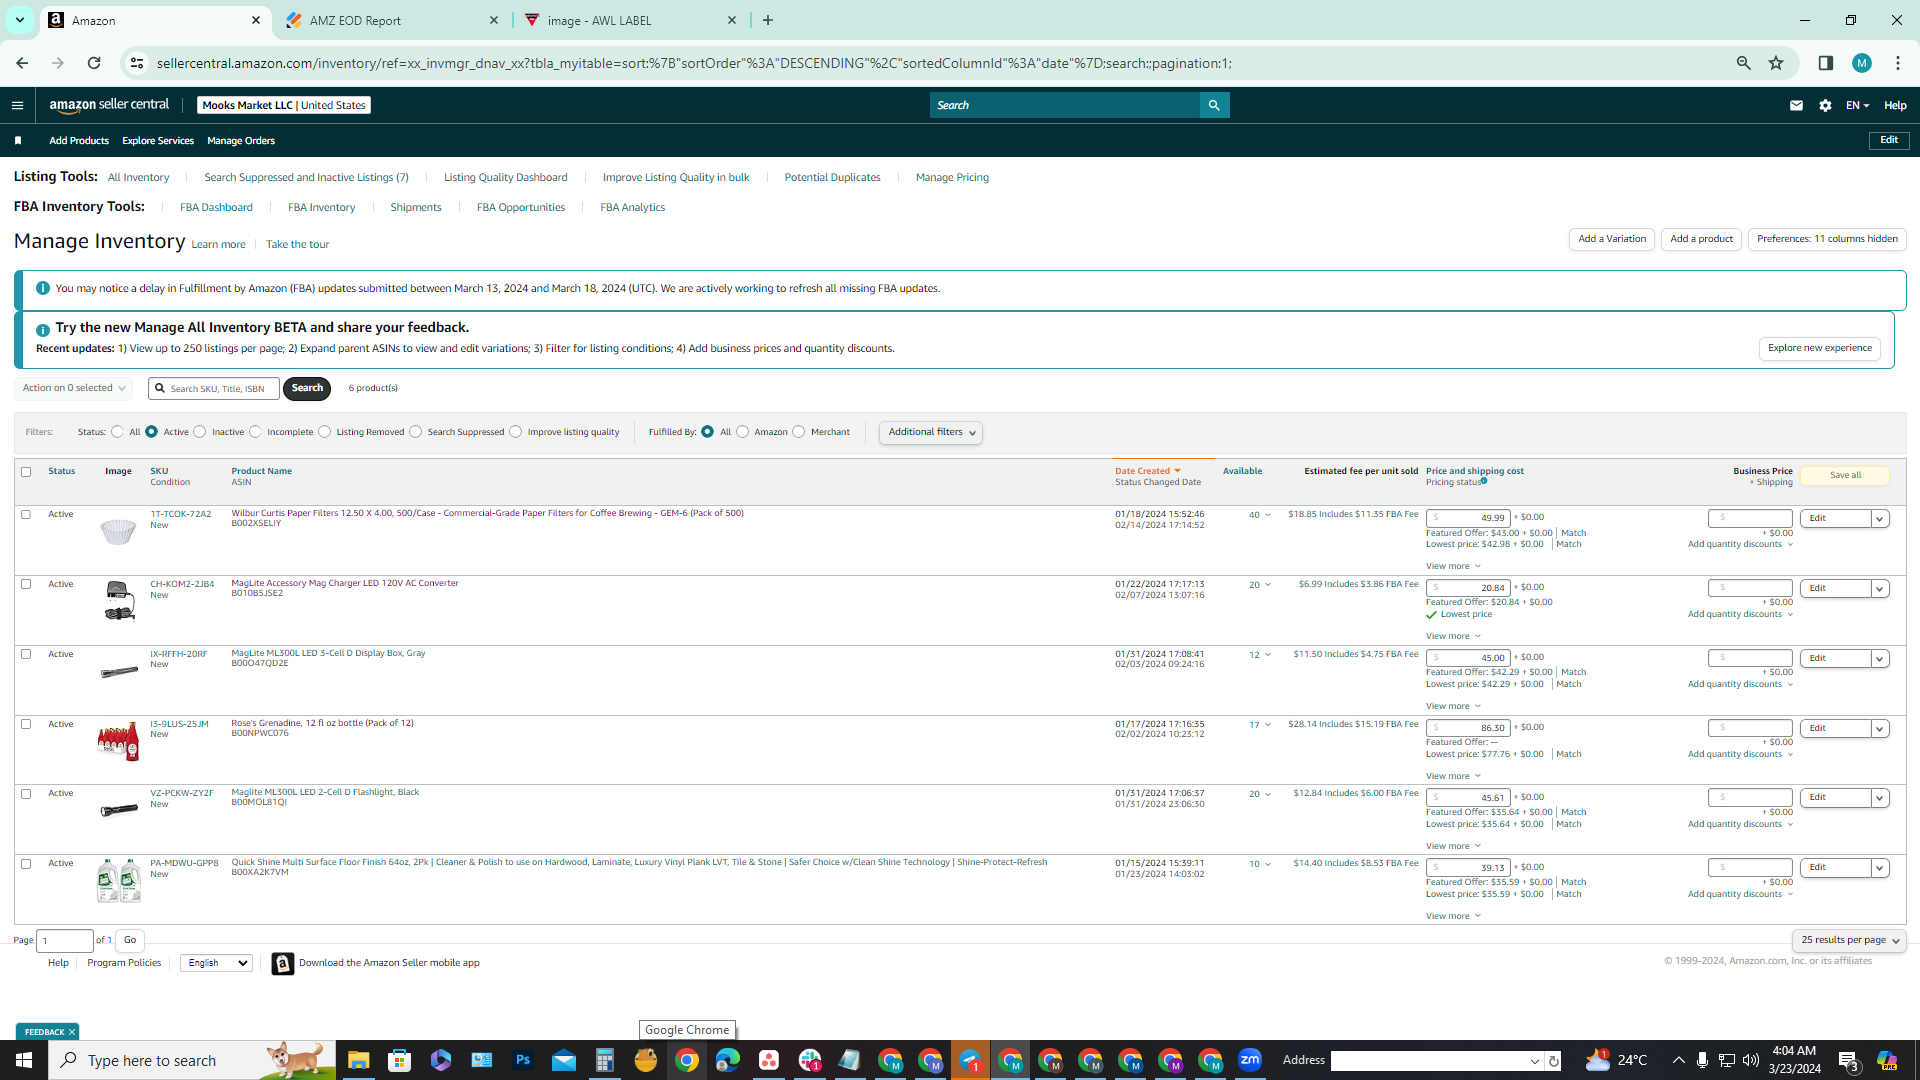1920x1080 pixels.
Task: Go back using the browser back arrow
Action: click(x=22, y=63)
